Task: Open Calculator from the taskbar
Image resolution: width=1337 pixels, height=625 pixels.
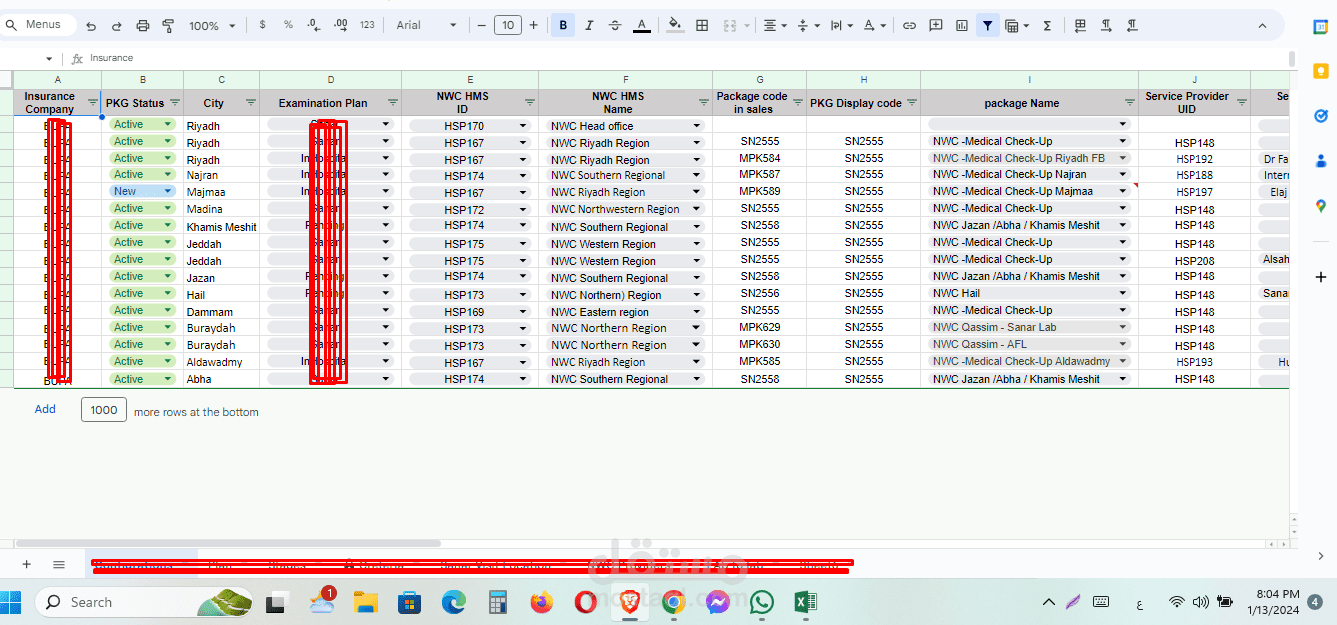Action: 497,602
